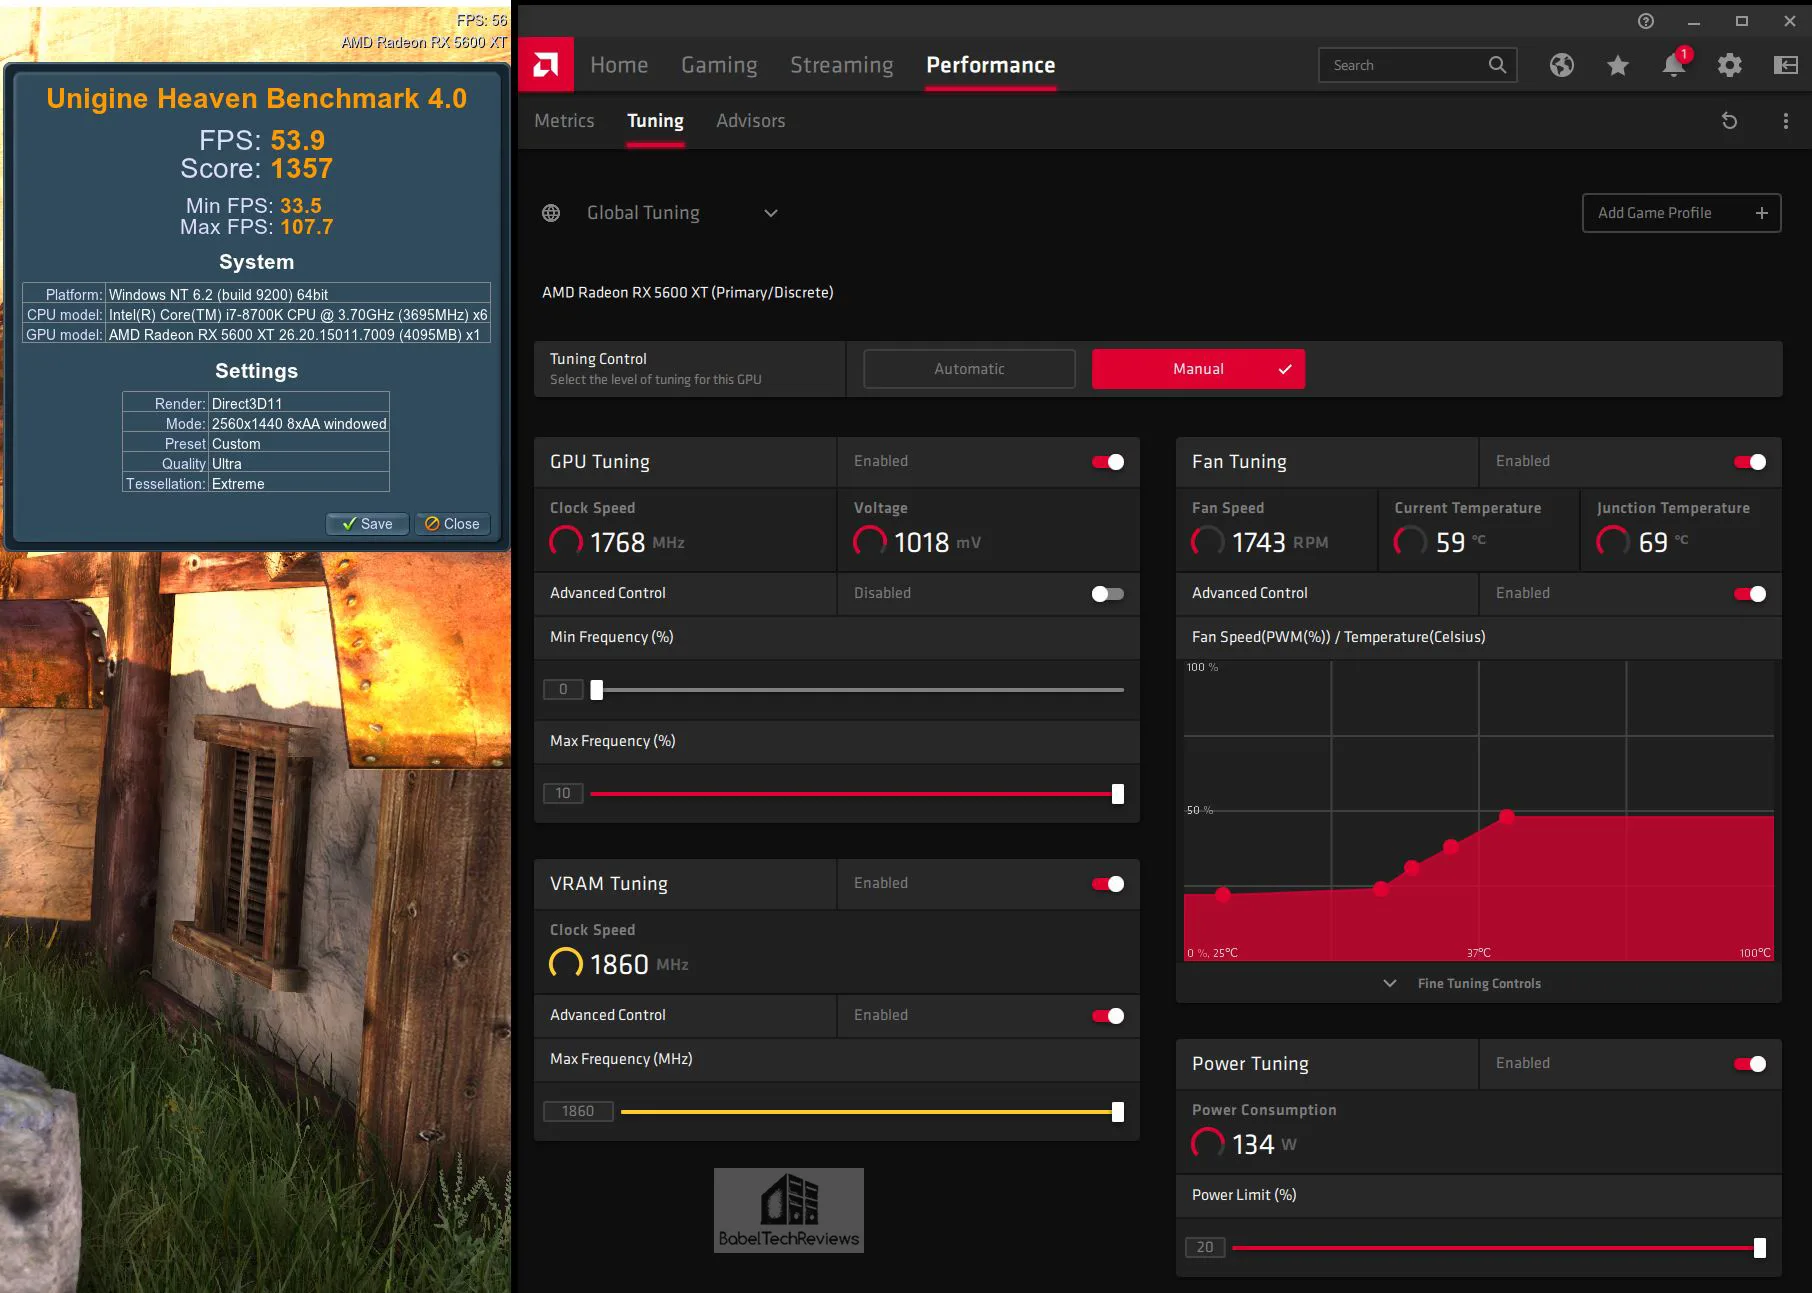
Task: Save the Heaven Benchmark results
Action: pos(367,524)
